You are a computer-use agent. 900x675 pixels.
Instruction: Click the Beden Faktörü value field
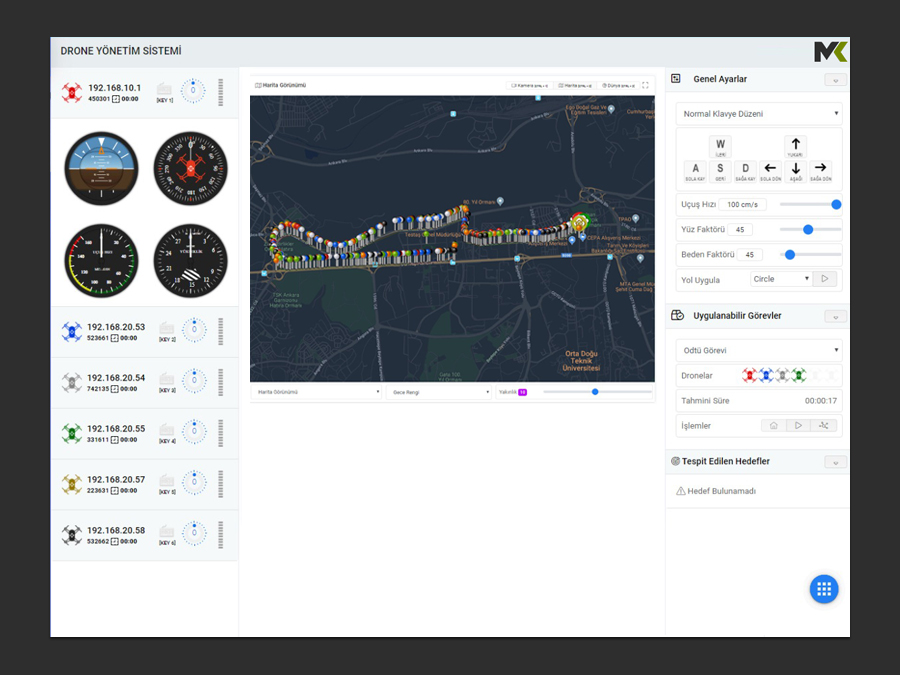click(x=749, y=255)
